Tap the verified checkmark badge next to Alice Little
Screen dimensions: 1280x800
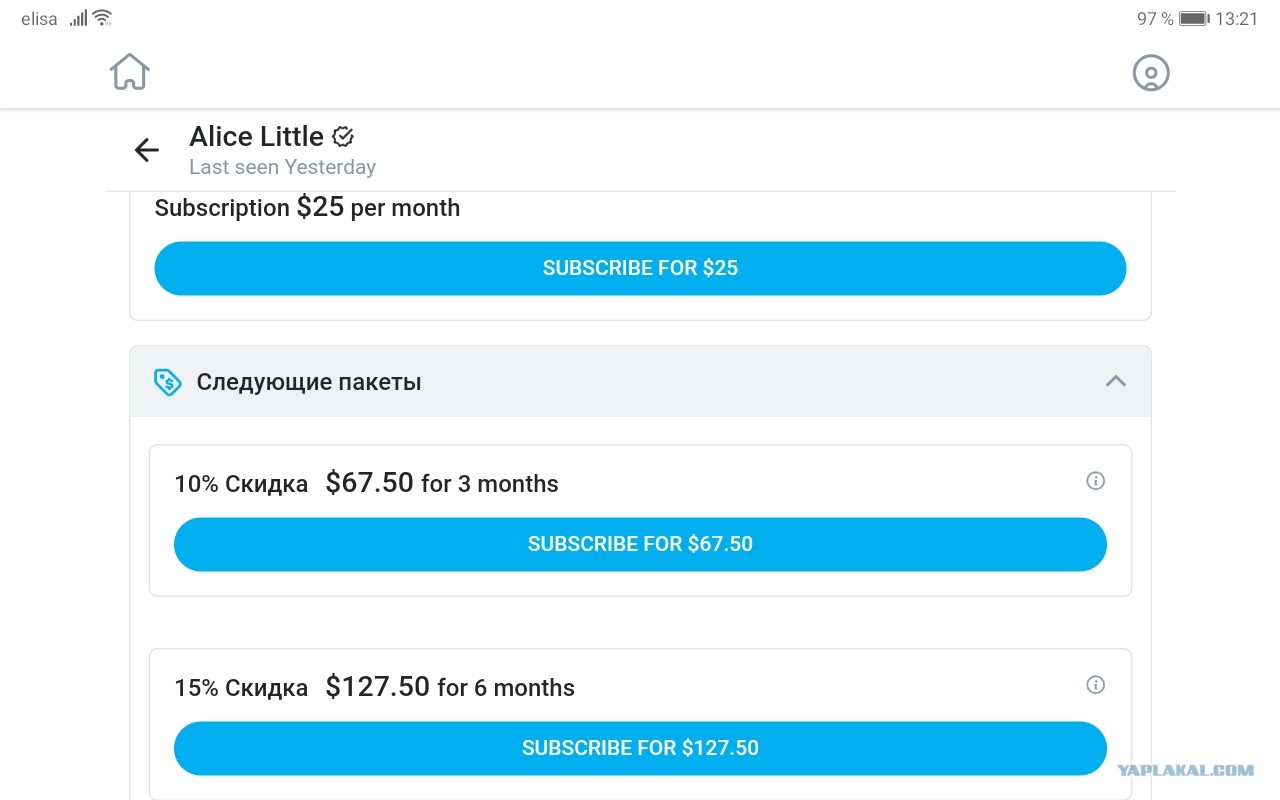click(x=343, y=136)
